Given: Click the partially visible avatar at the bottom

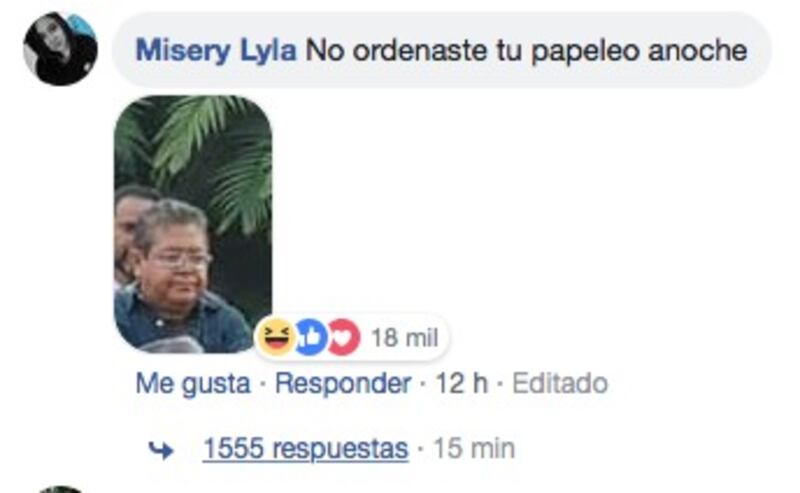Looking at the screenshot, I should pos(60,490).
